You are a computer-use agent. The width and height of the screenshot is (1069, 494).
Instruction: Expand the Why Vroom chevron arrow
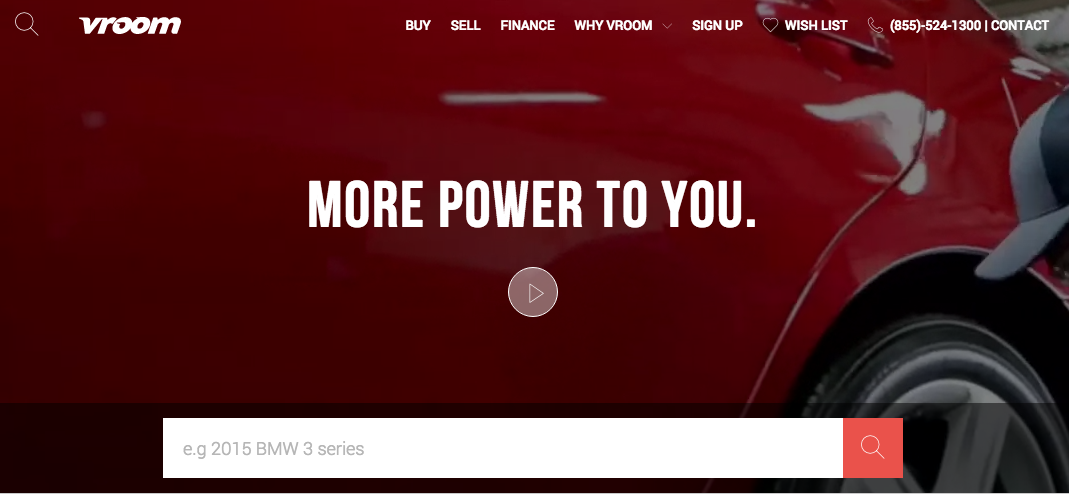click(667, 26)
